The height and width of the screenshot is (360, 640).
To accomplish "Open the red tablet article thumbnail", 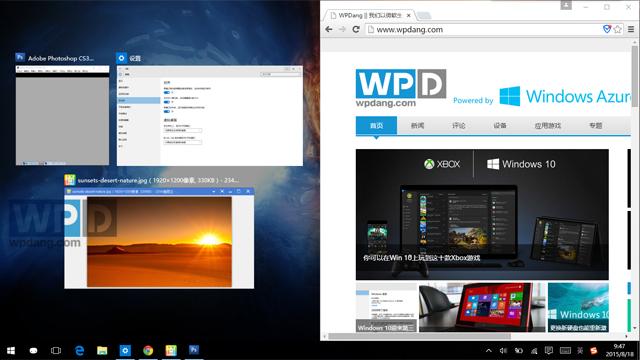I will [x=482, y=307].
